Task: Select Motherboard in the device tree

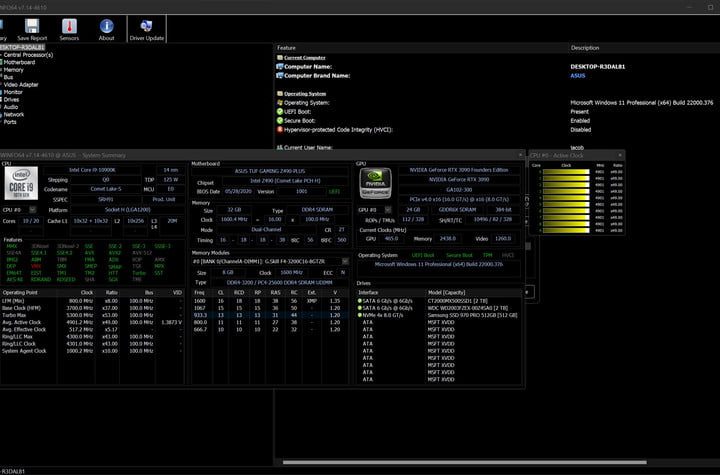Action: click(x=19, y=62)
